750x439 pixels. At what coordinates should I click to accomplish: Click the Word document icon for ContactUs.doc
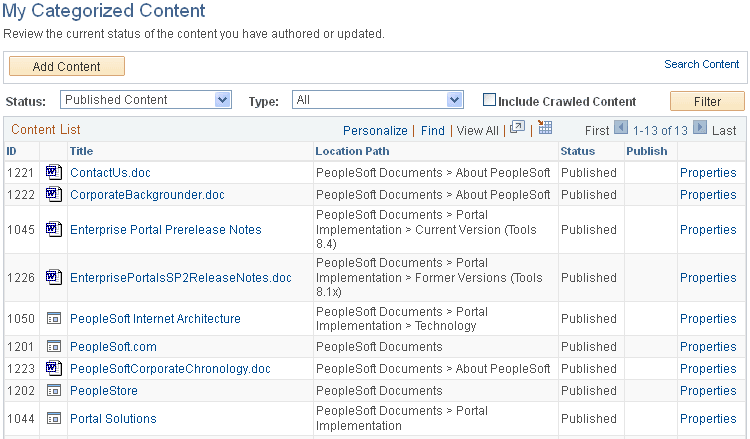point(54,172)
